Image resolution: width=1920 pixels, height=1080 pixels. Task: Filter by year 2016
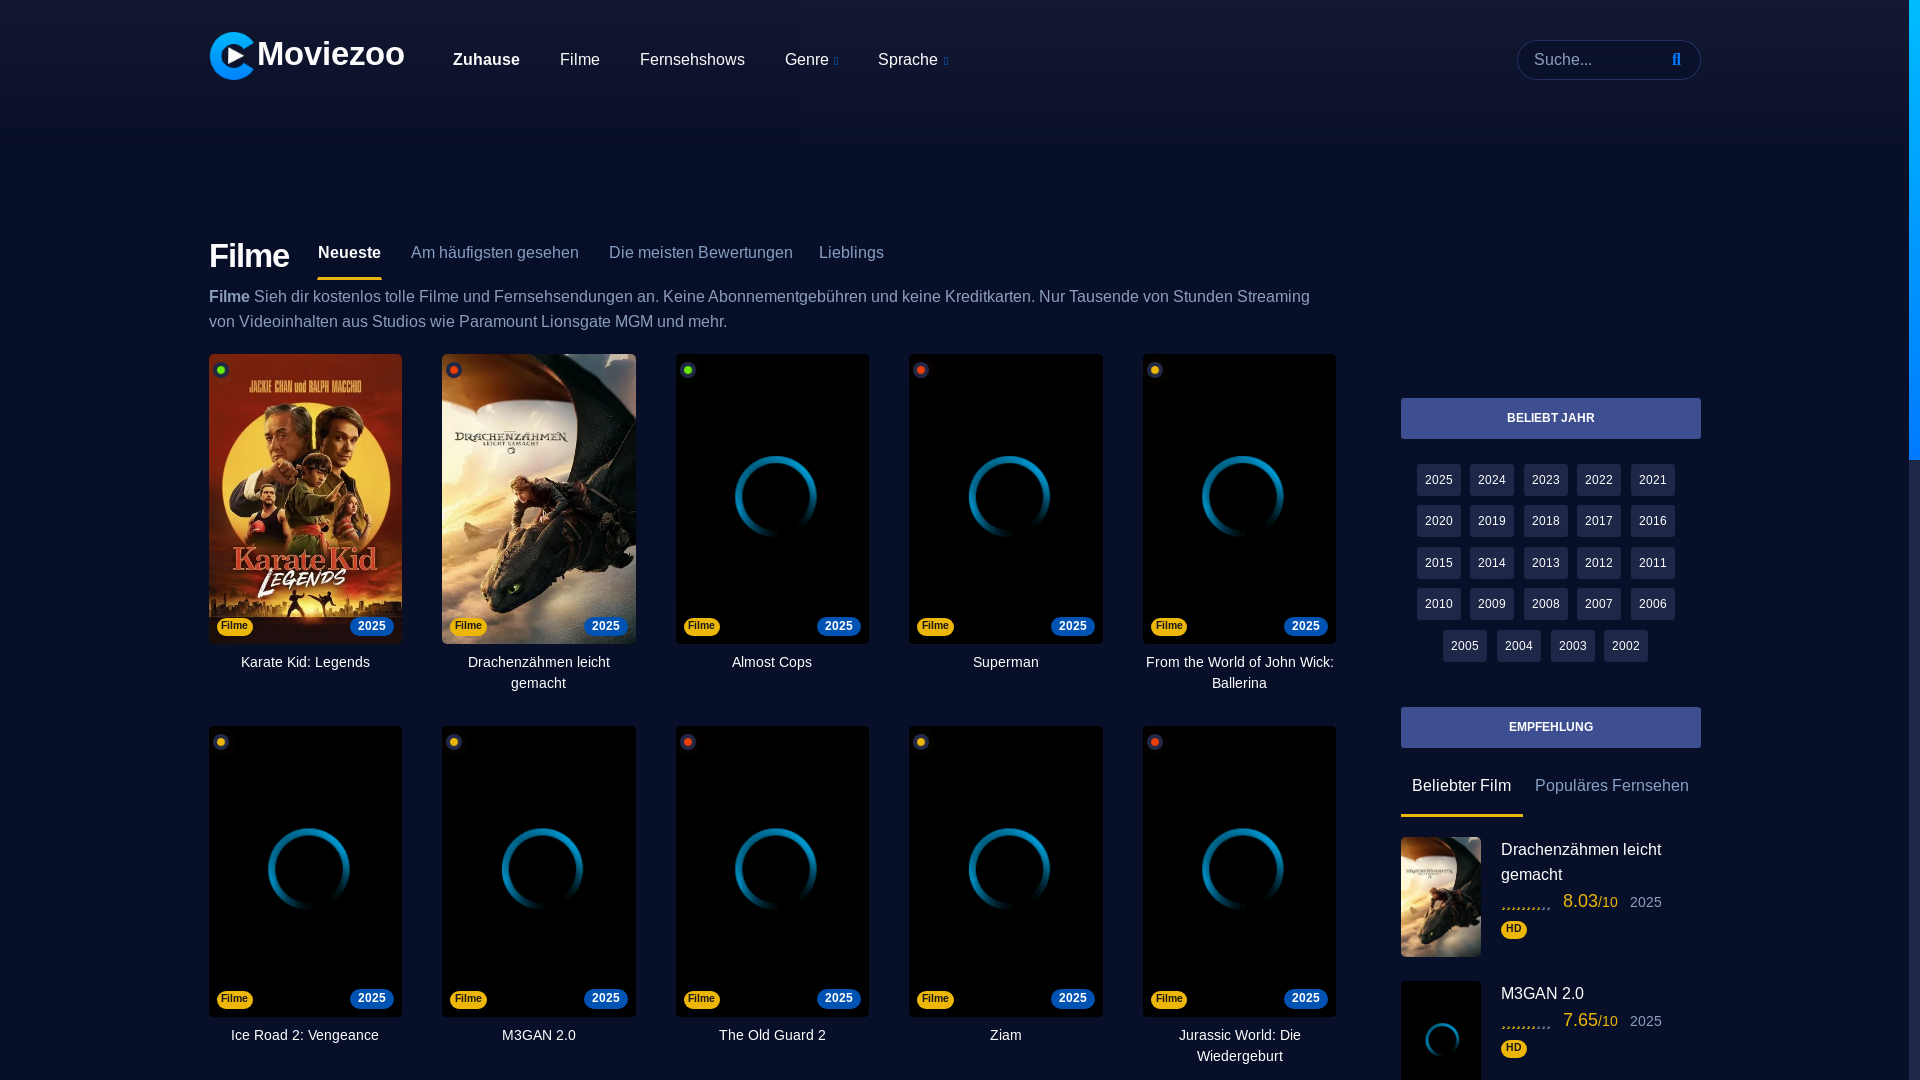(x=1652, y=521)
